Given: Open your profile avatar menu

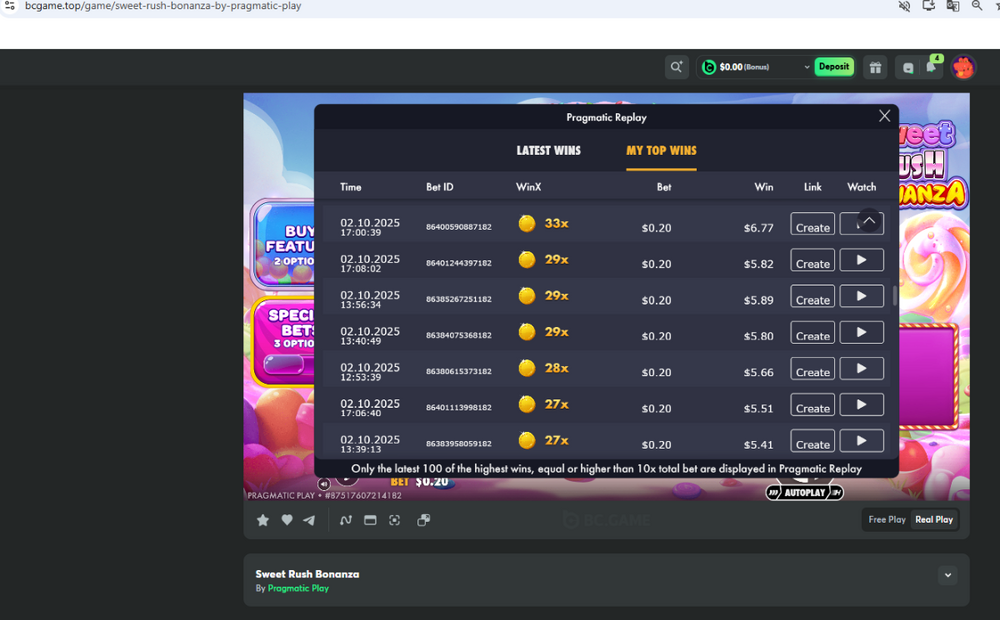Looking at the screenshot, I should 962,66.
